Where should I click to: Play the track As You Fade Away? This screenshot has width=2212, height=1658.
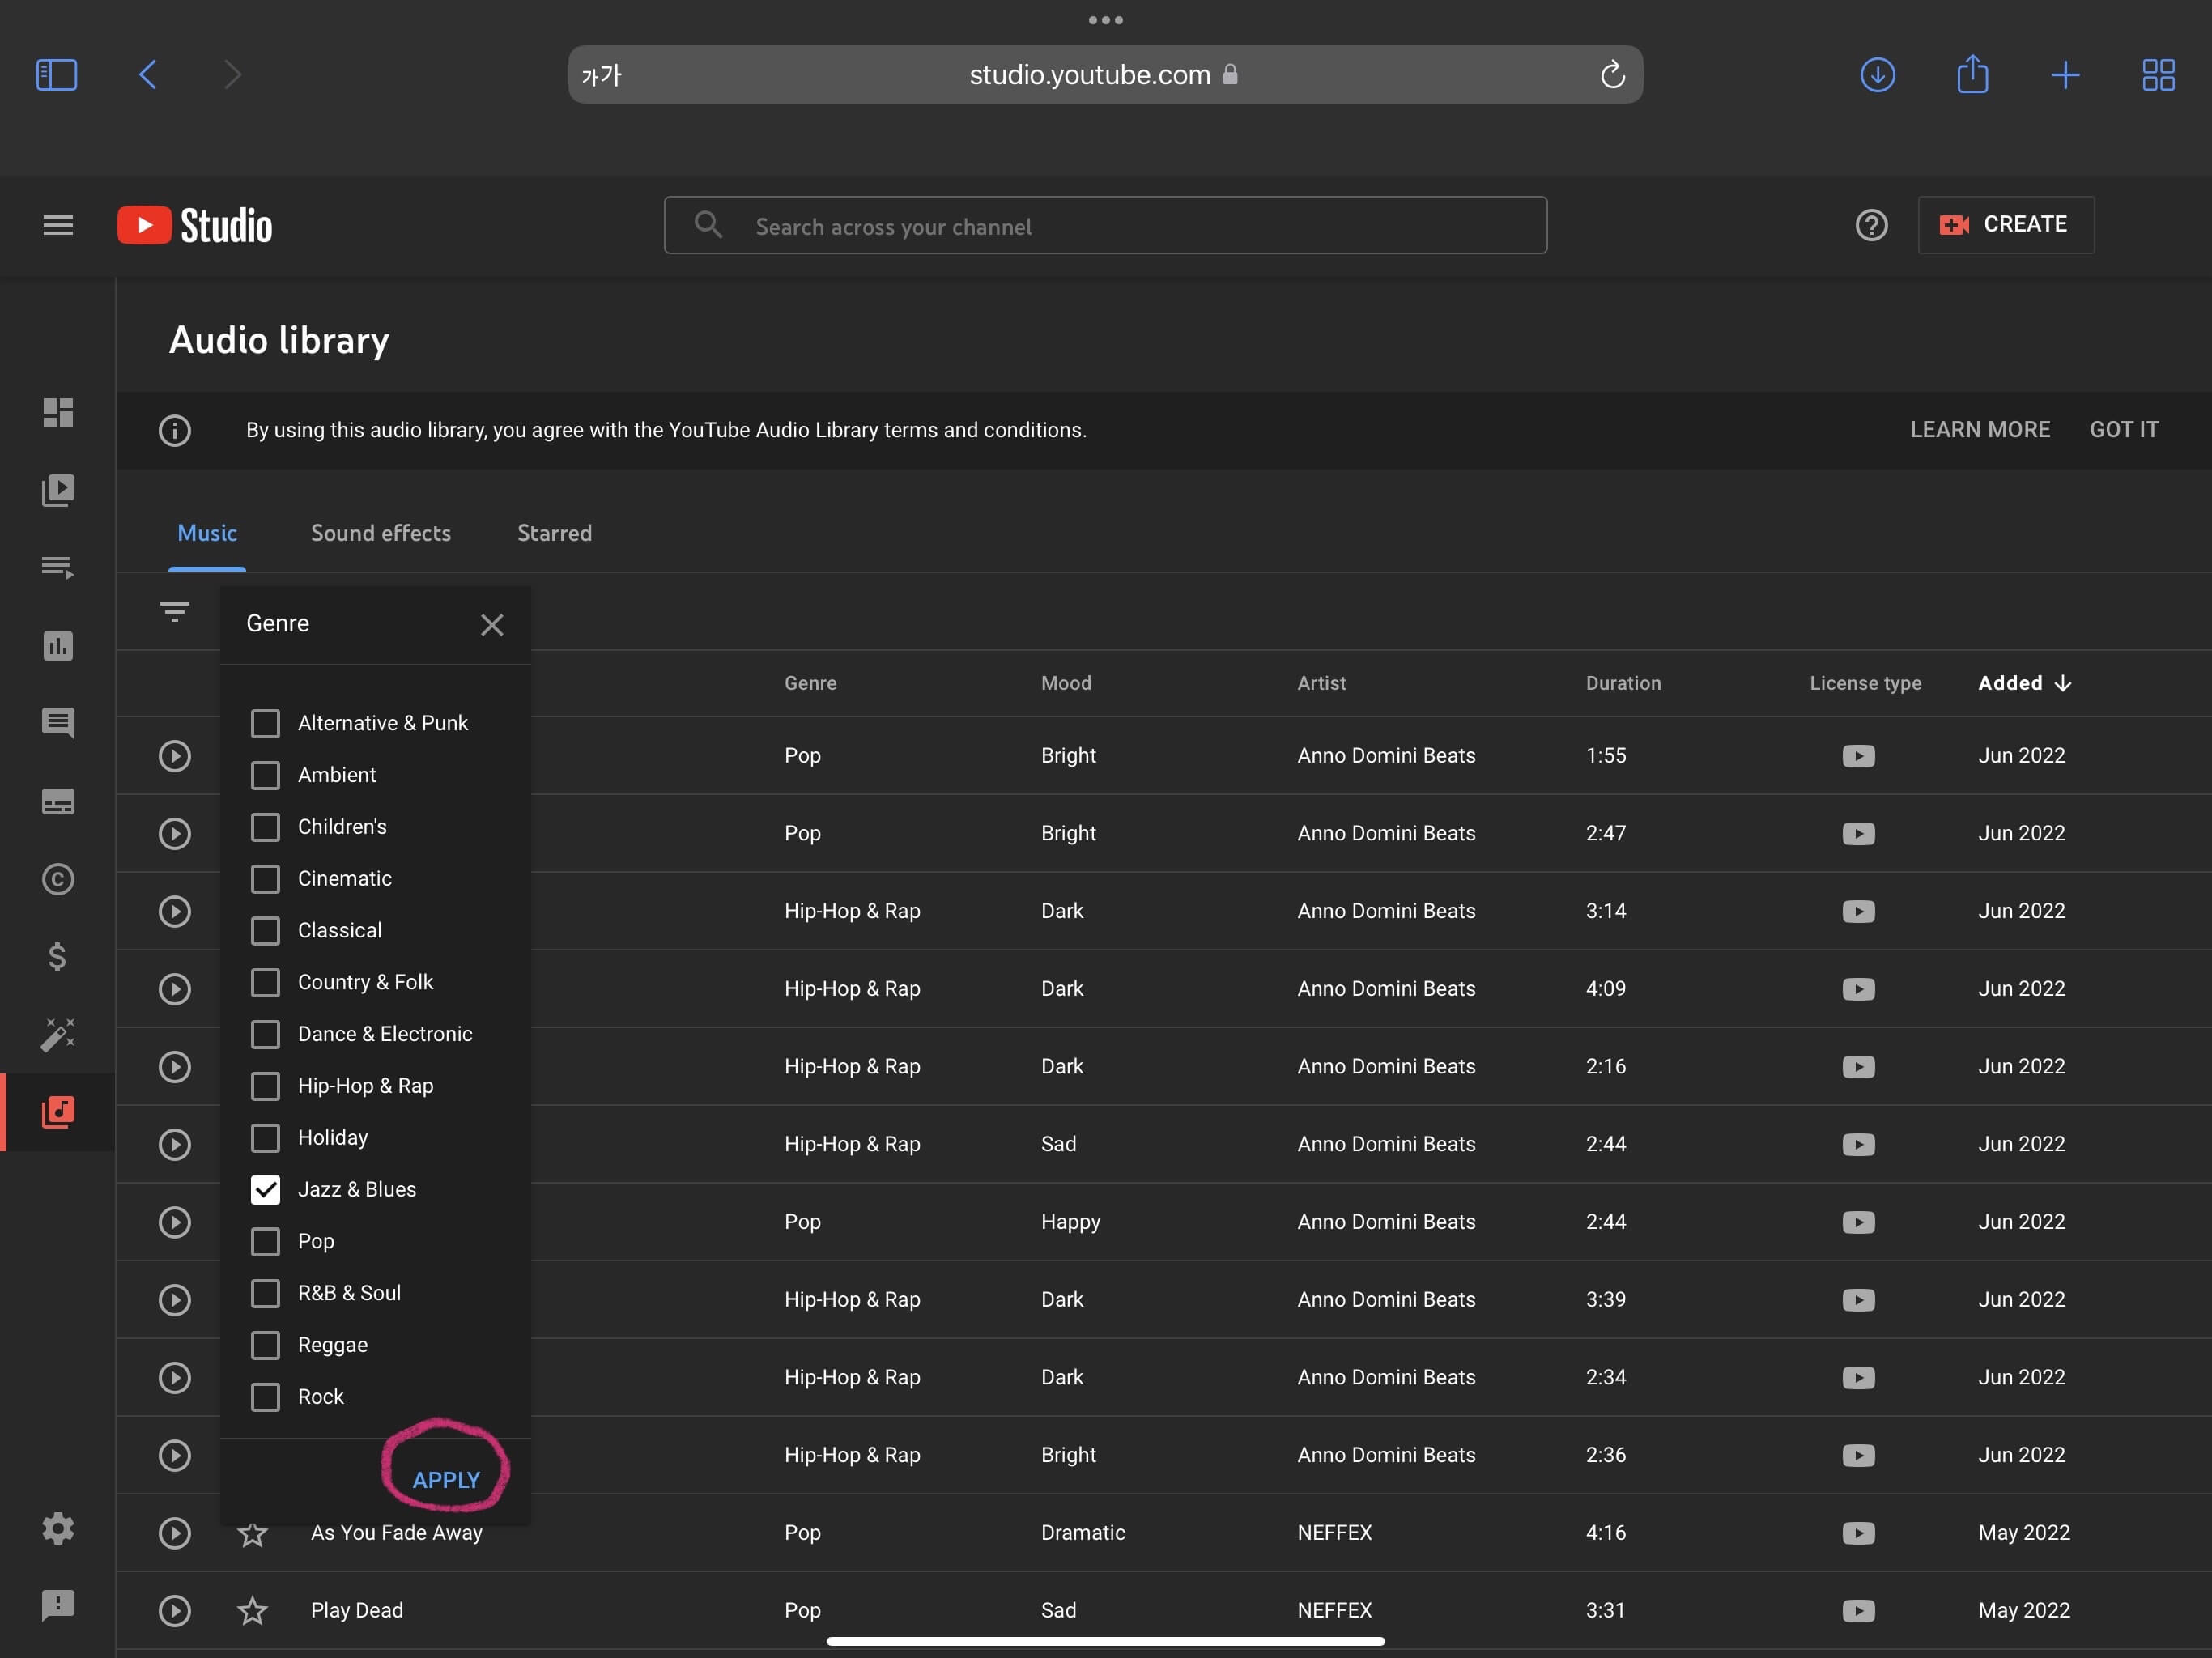tap(175, 1533)
